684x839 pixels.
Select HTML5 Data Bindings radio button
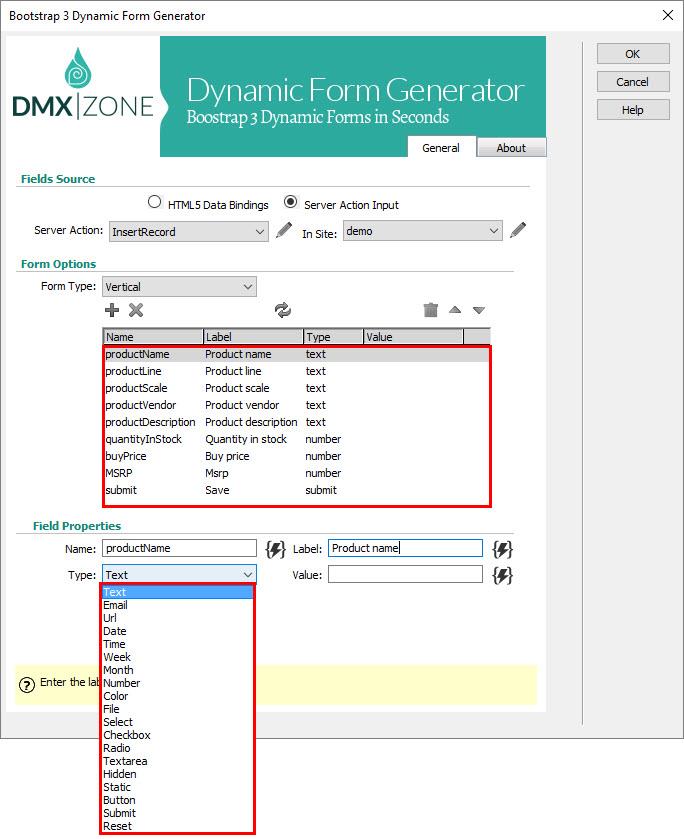coord(154,202)
